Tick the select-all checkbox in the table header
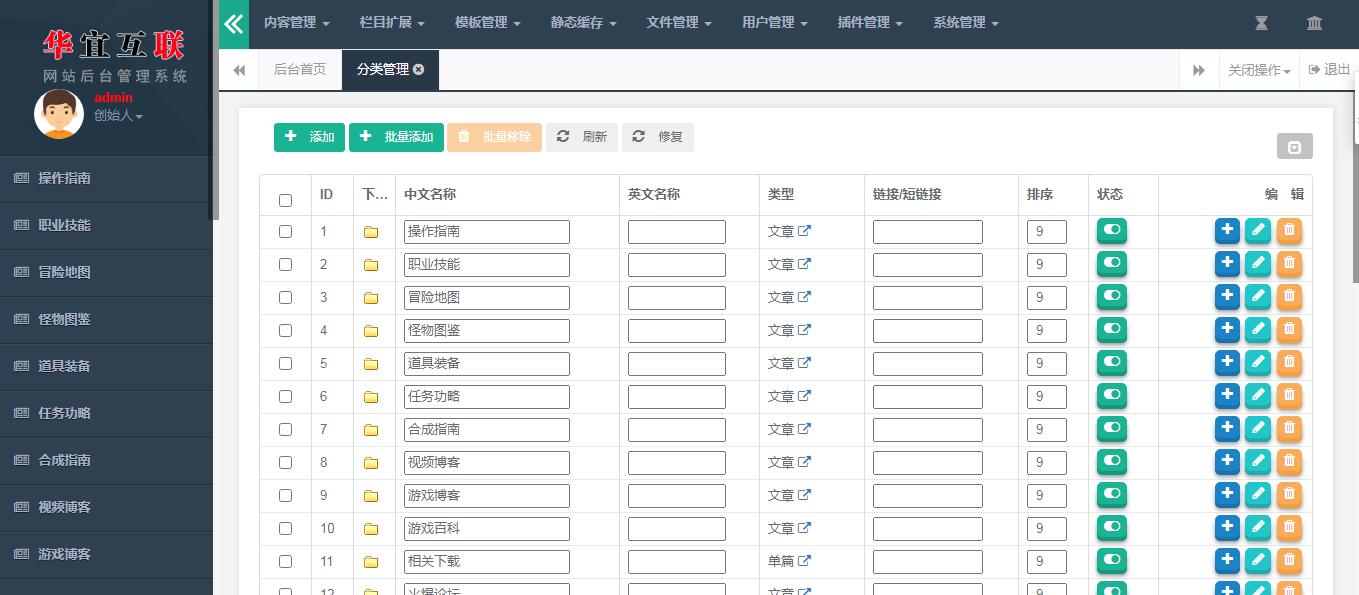 pyautogui.click(x=285, y=200)
